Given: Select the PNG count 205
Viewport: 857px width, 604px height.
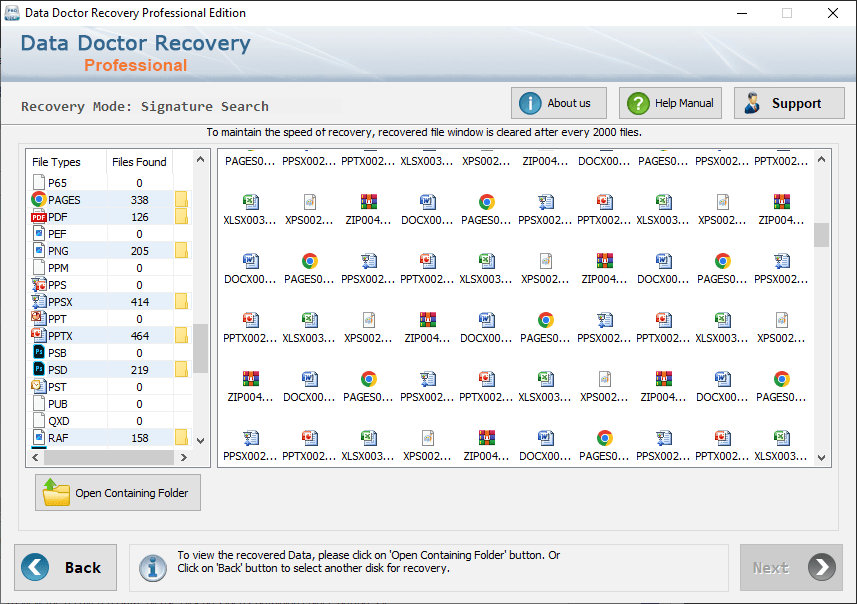Looking at the screenshot, I should [x=139, y=251].
